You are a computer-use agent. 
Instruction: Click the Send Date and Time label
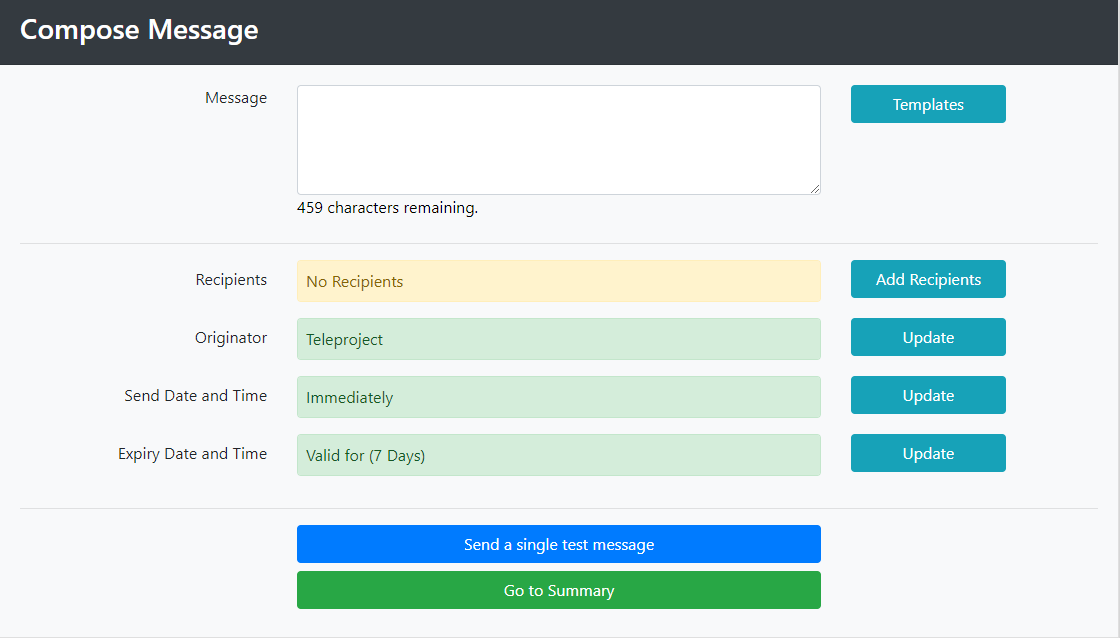click(196, 396)
